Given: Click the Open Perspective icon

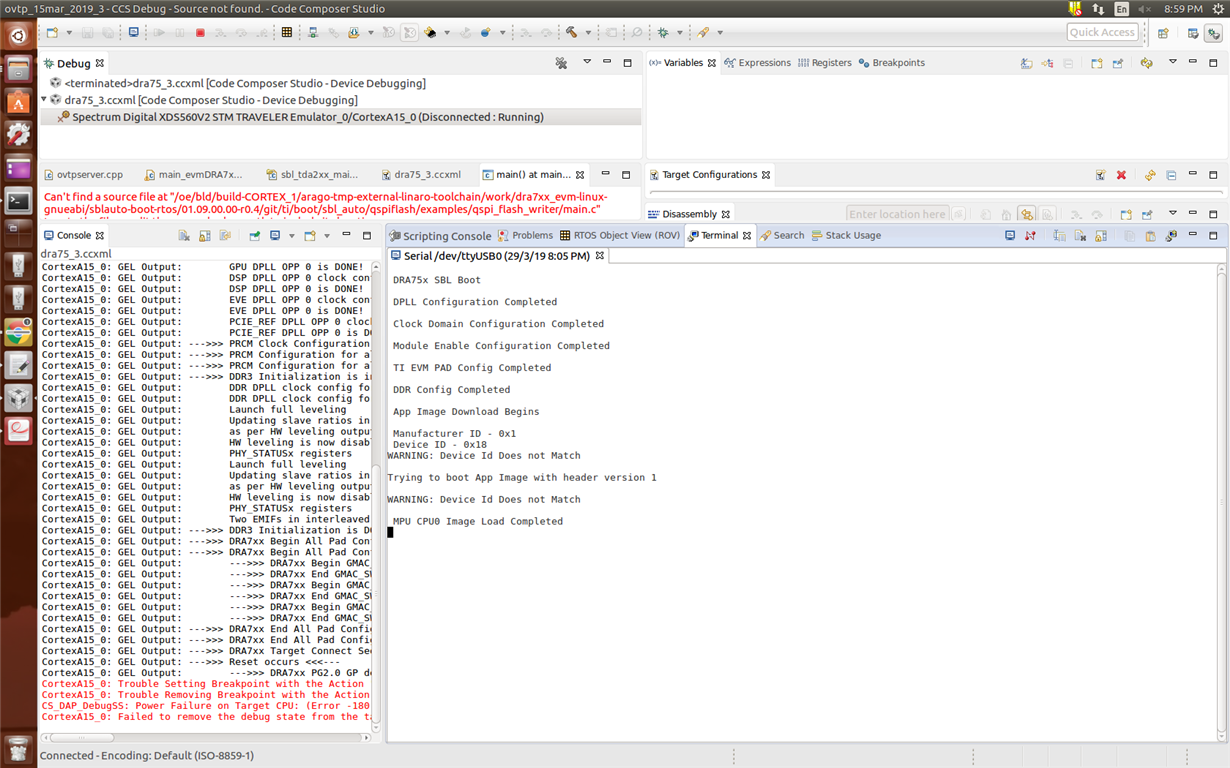Looking at the screenshot, I should 1163,33.
